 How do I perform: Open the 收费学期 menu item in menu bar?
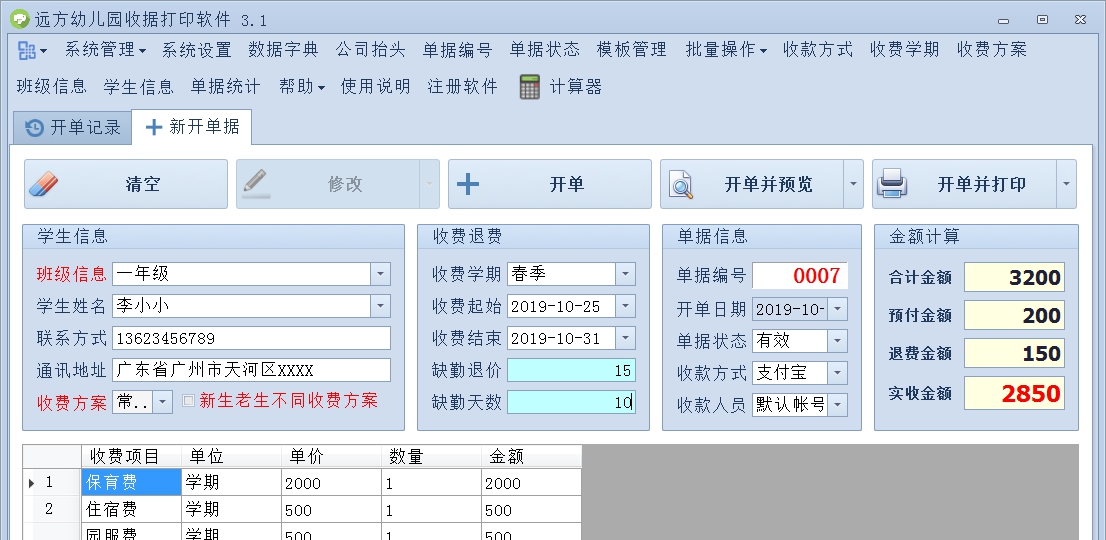[905, 50]
